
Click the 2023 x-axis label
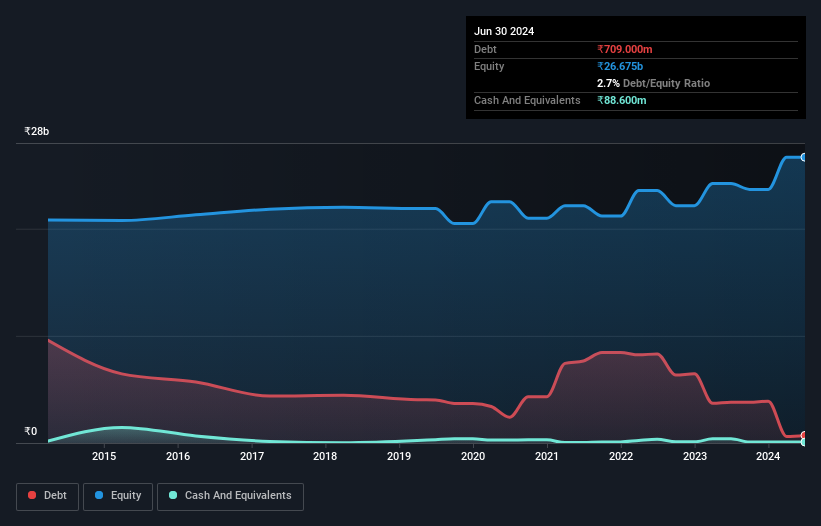tap(695, 456)
